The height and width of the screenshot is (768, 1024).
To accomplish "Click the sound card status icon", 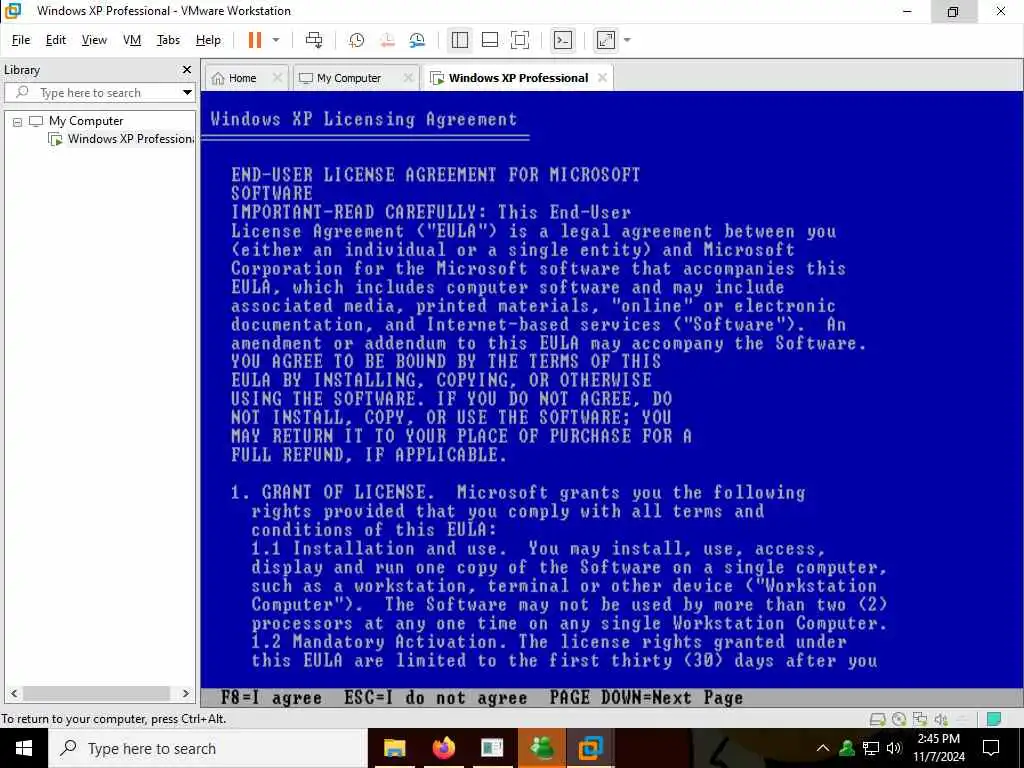I will 941,719.
